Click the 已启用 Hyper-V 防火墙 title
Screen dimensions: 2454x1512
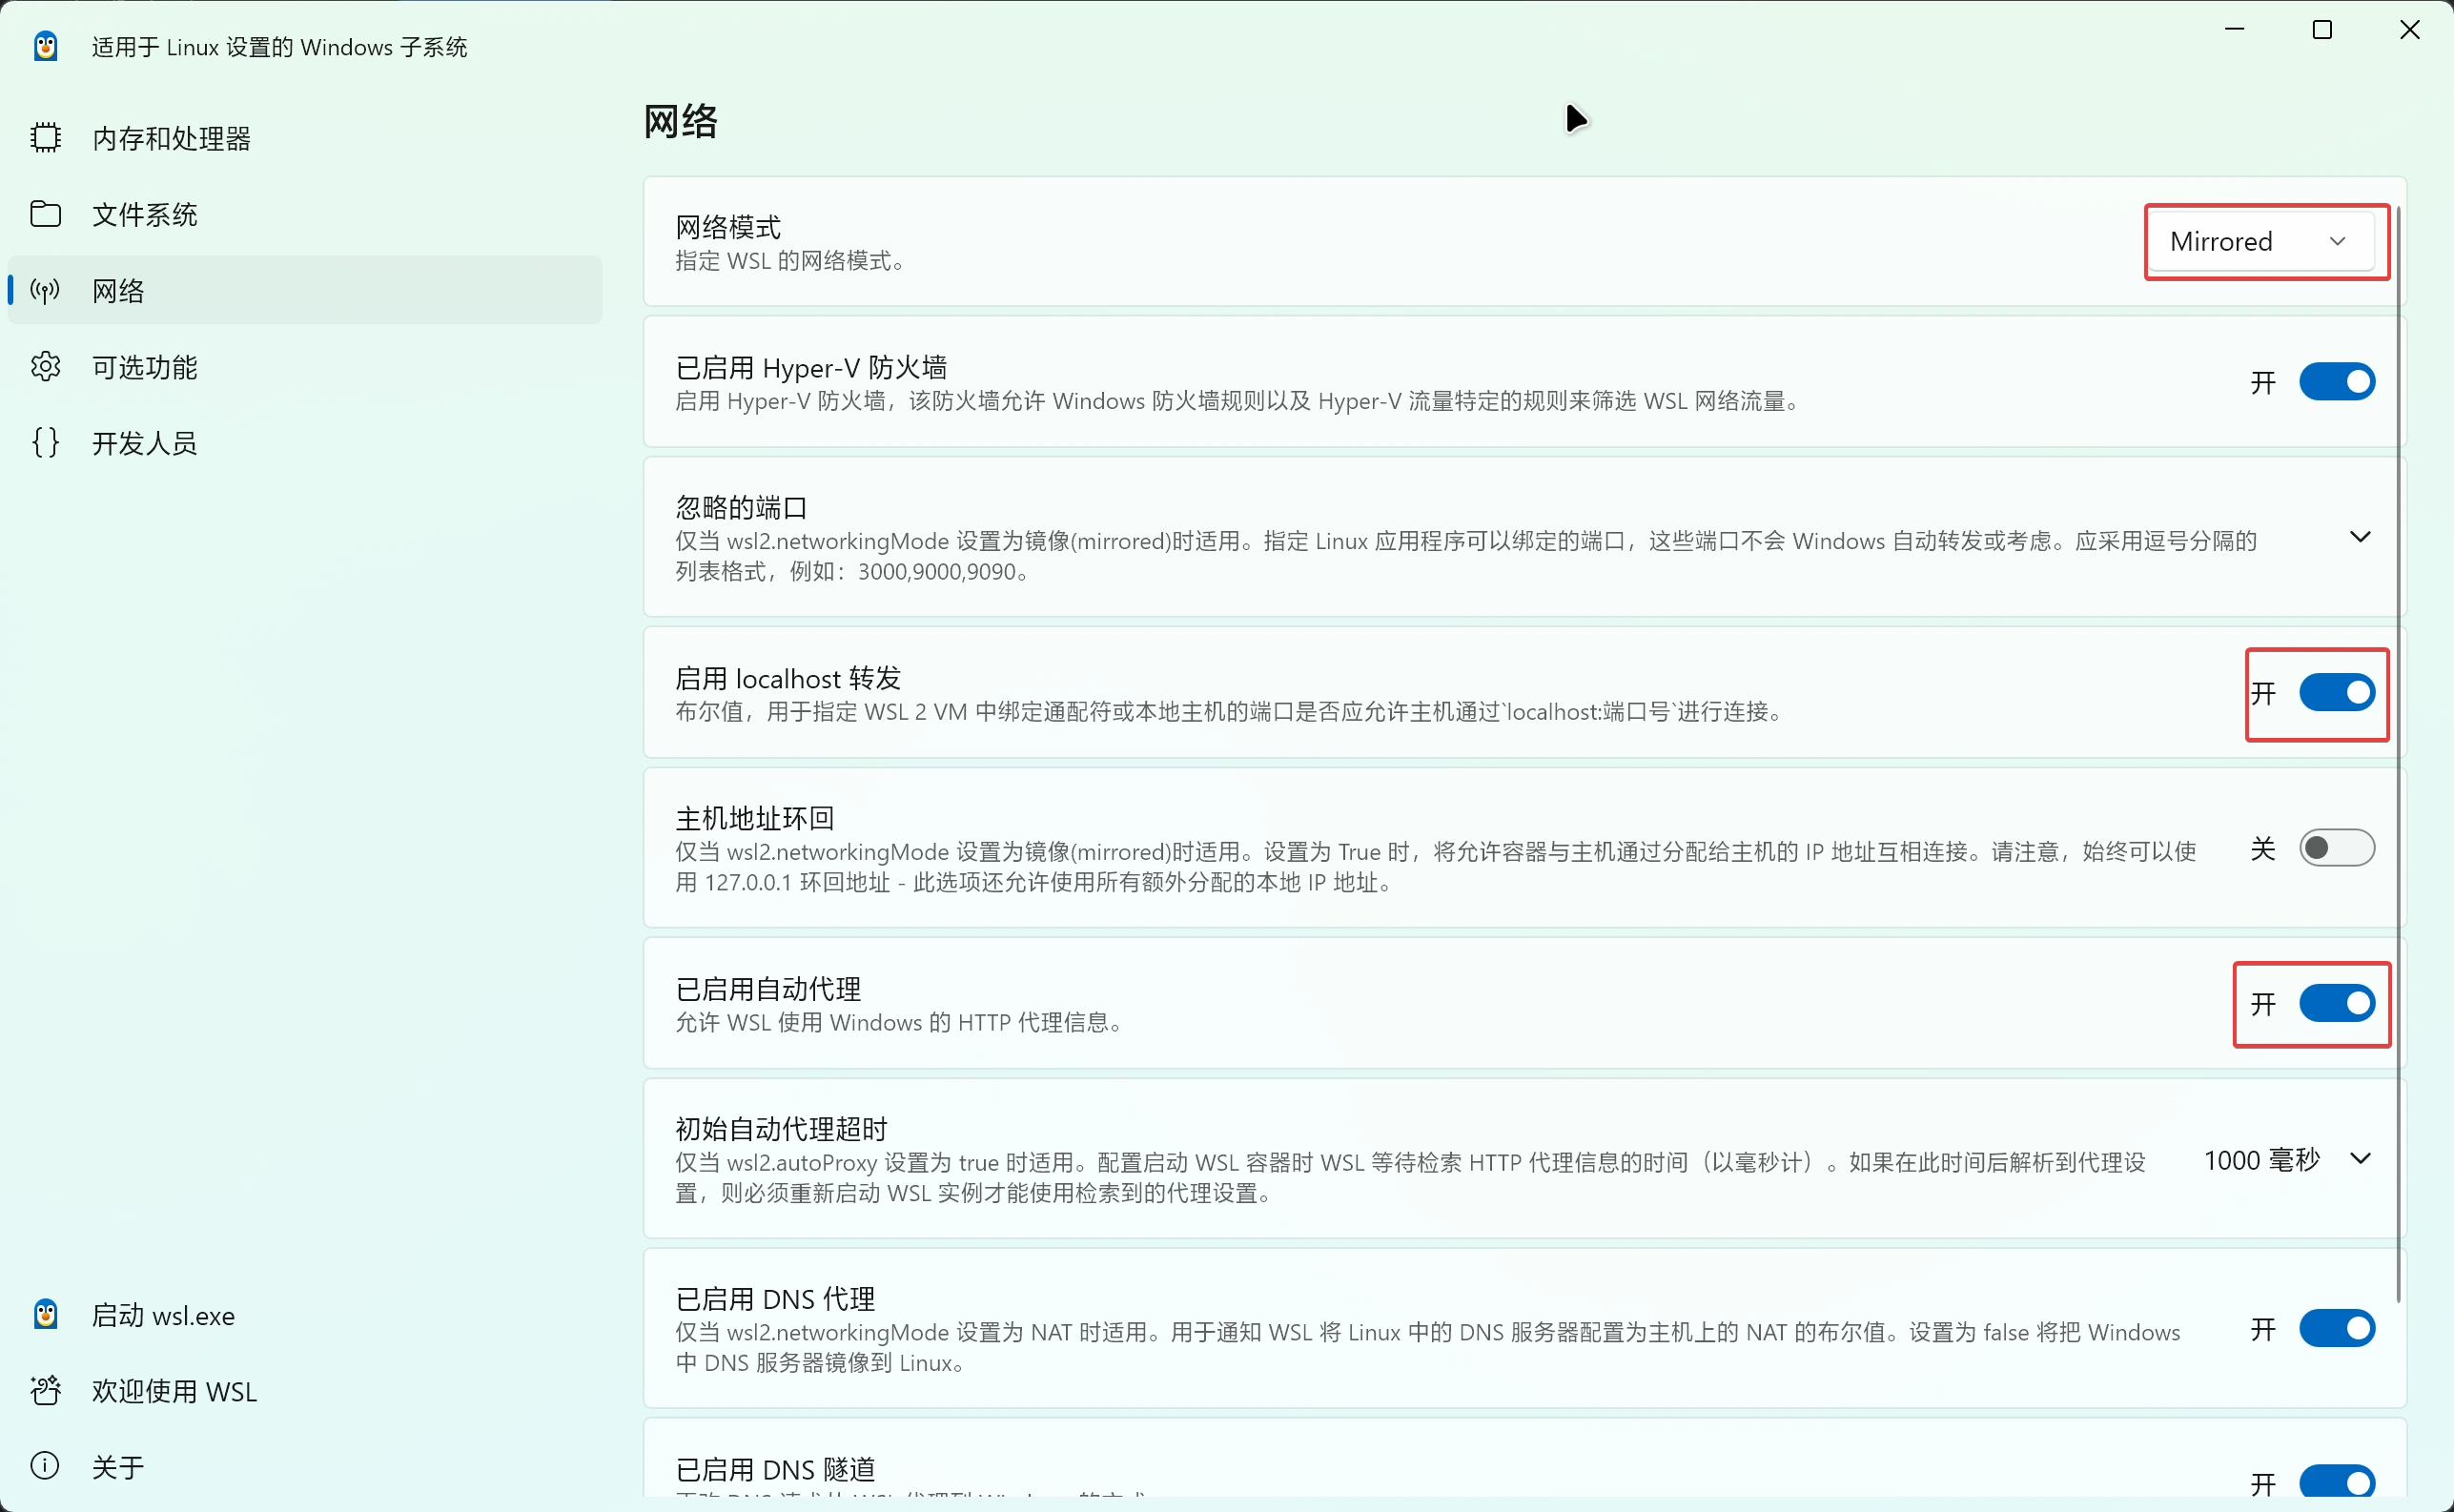(x=811, y=368)
